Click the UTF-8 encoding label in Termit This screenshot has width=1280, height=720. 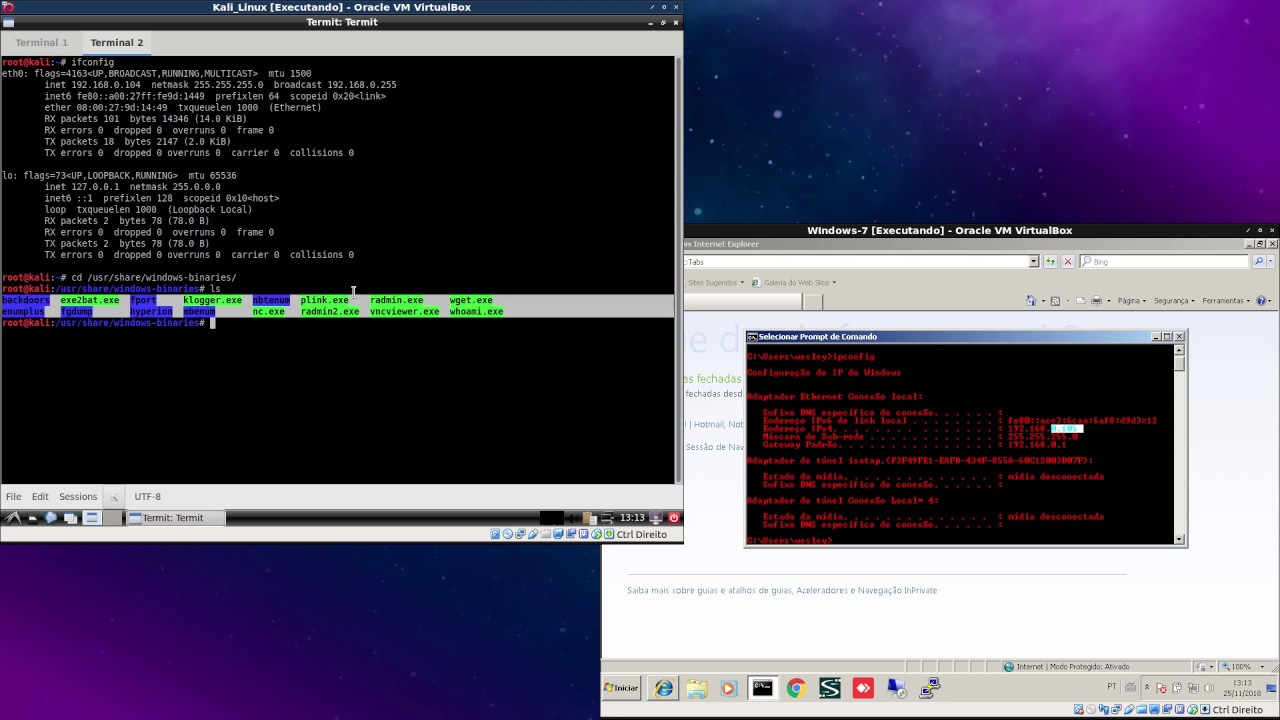[x=147, y=496]
